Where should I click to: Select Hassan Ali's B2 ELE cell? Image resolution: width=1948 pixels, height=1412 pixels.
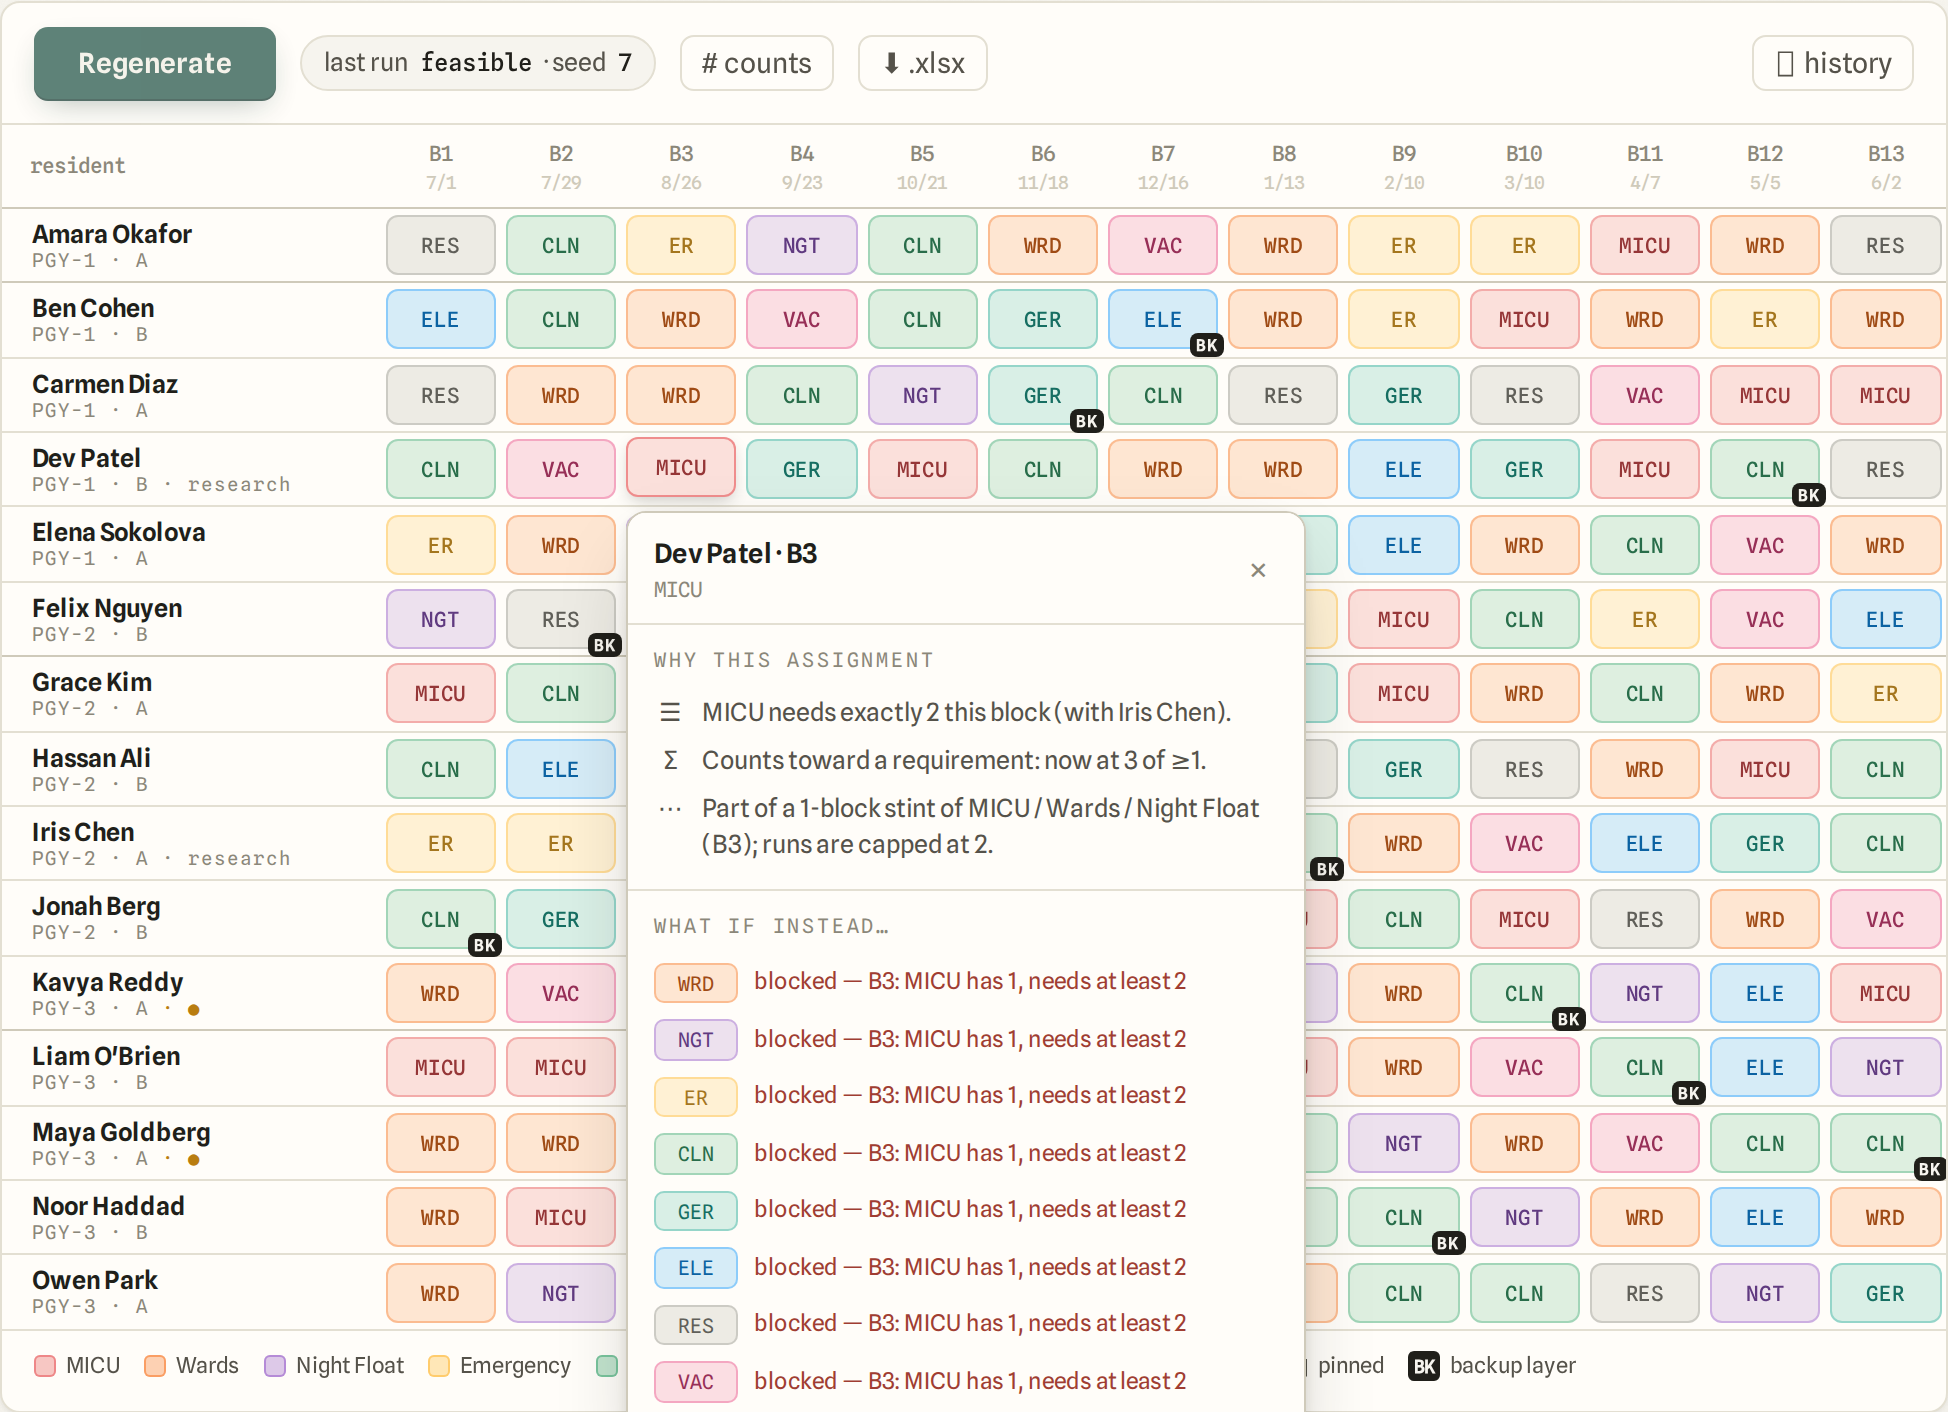pyautogui.click(x=560, y=769)
